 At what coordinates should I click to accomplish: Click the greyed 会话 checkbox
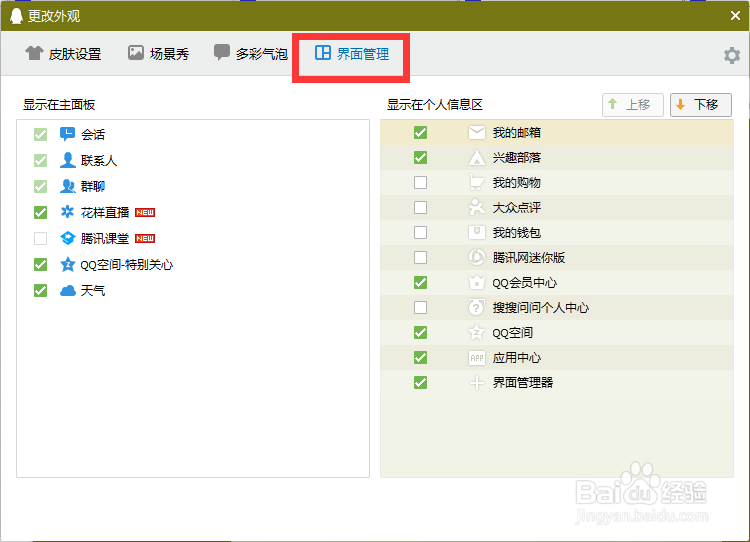tap(41, 134)
